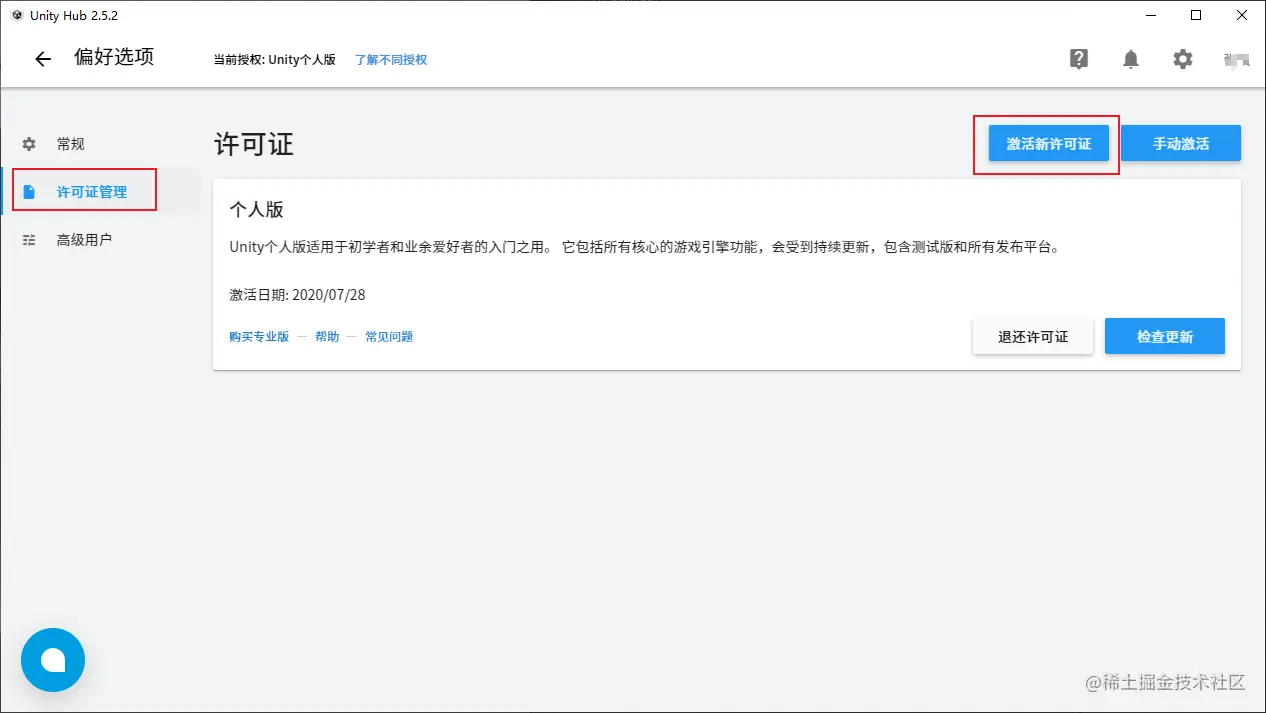Click the 退还许可证 button
1266x713 pixels.
point(1033,337)
